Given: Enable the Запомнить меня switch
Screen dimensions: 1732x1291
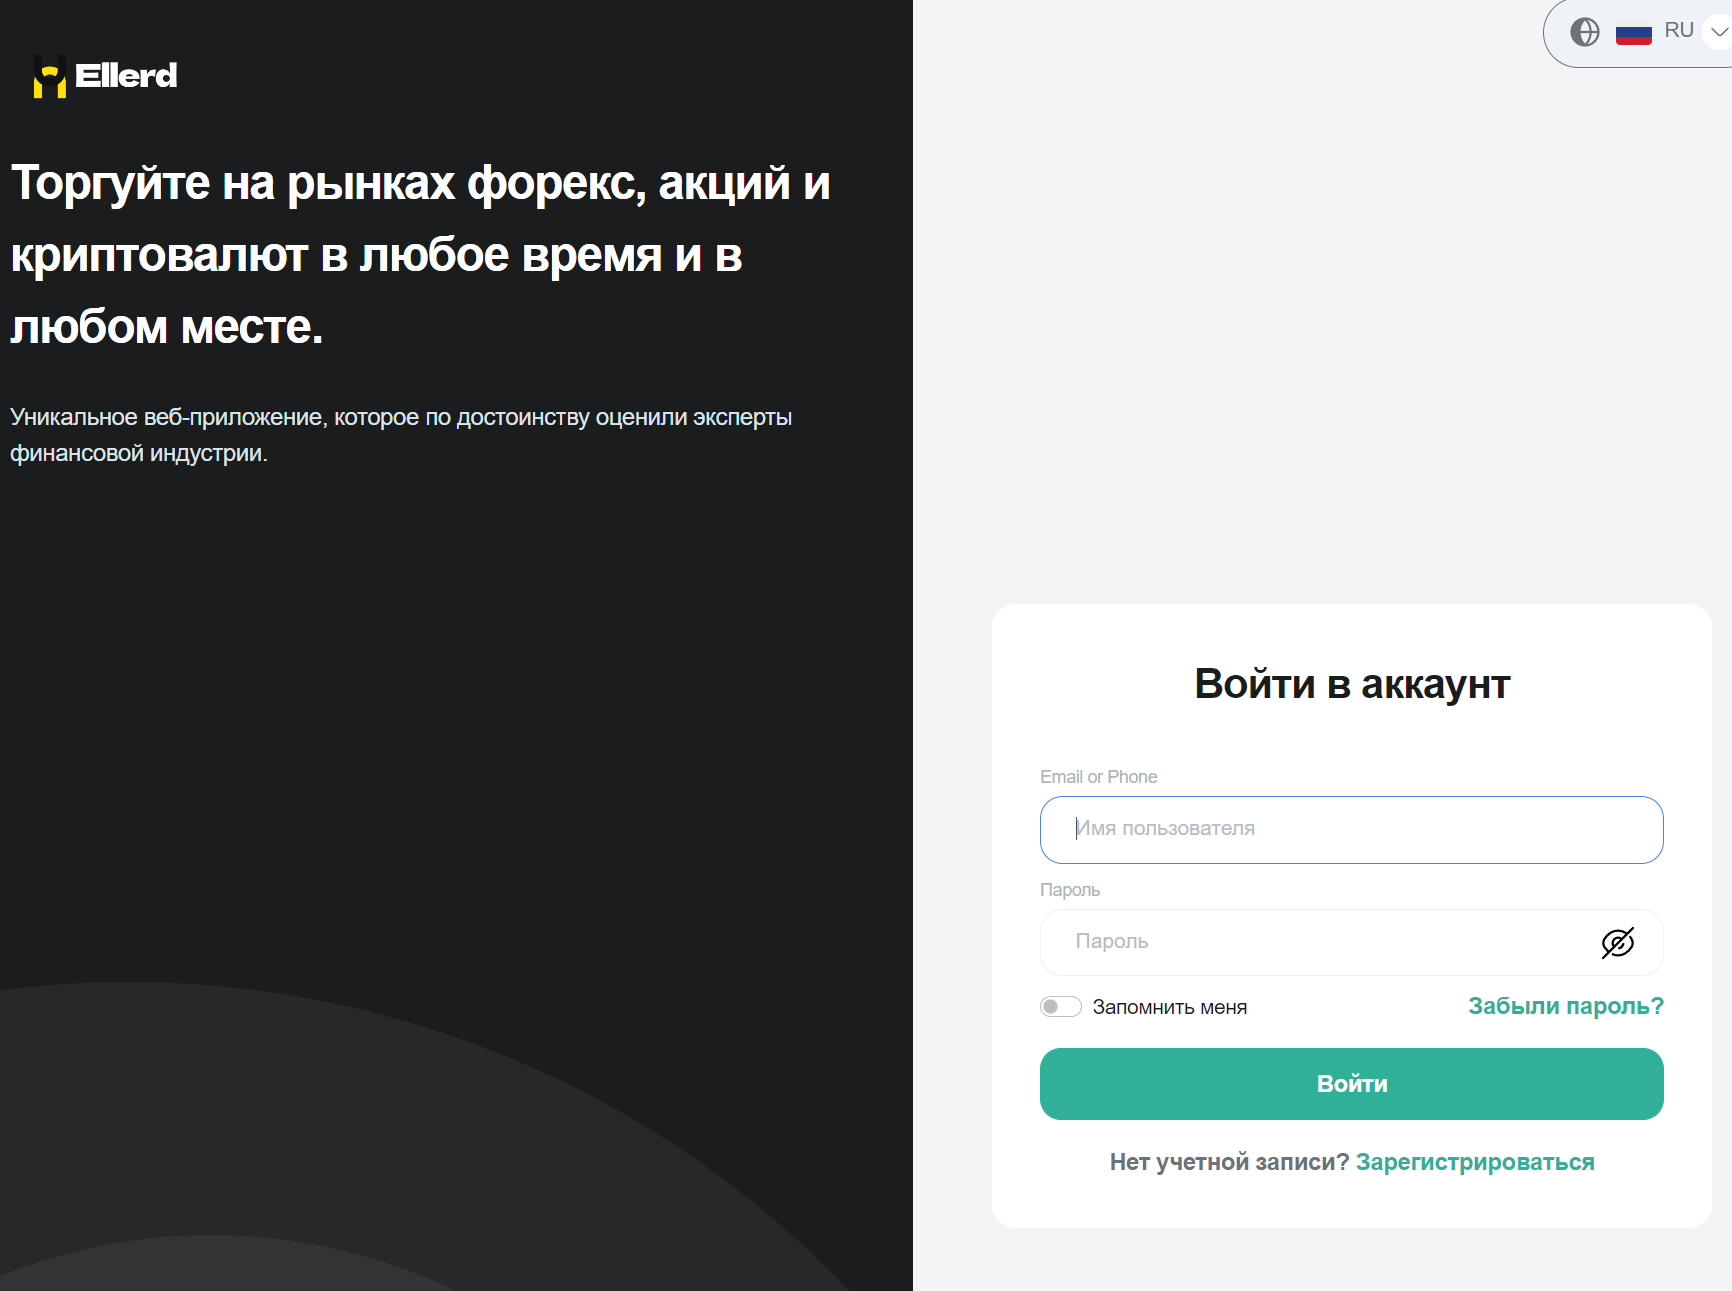Looking at the screenshot, I should tap(1060, 1007).
